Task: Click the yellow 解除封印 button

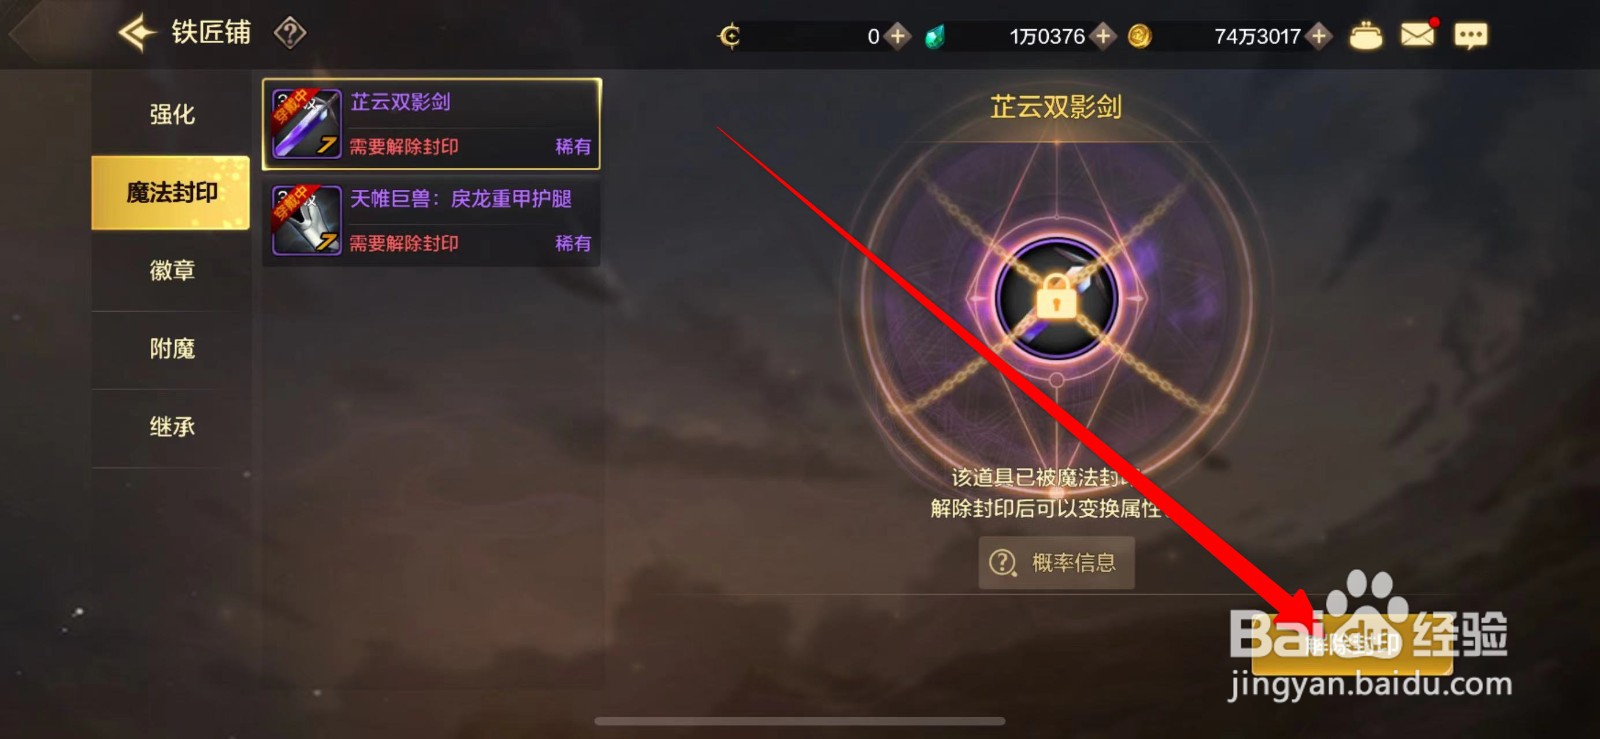Action: [1352, 646]
